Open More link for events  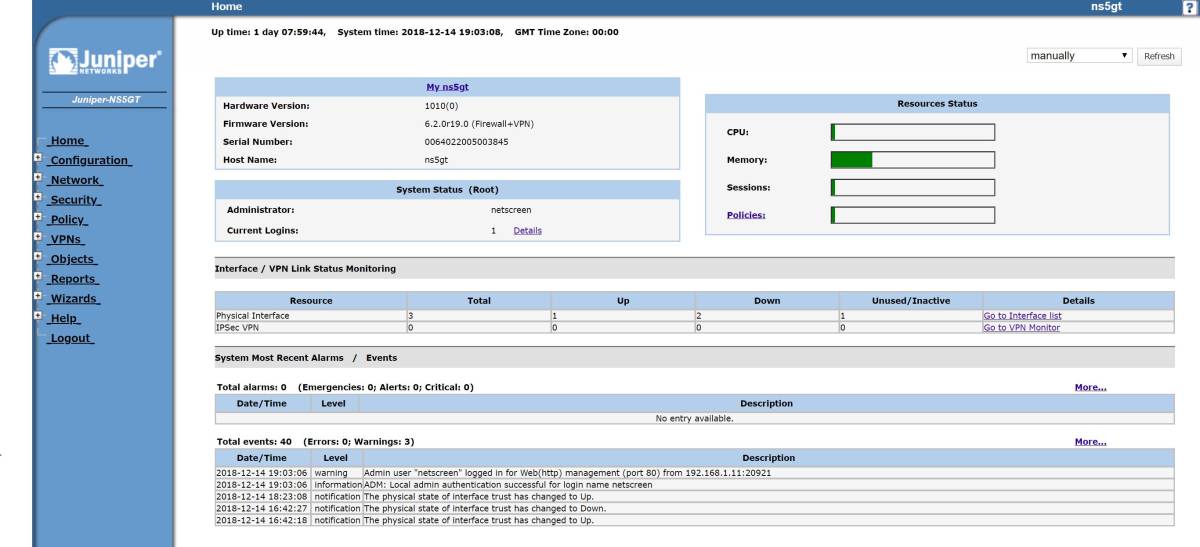pos(1089,441)
